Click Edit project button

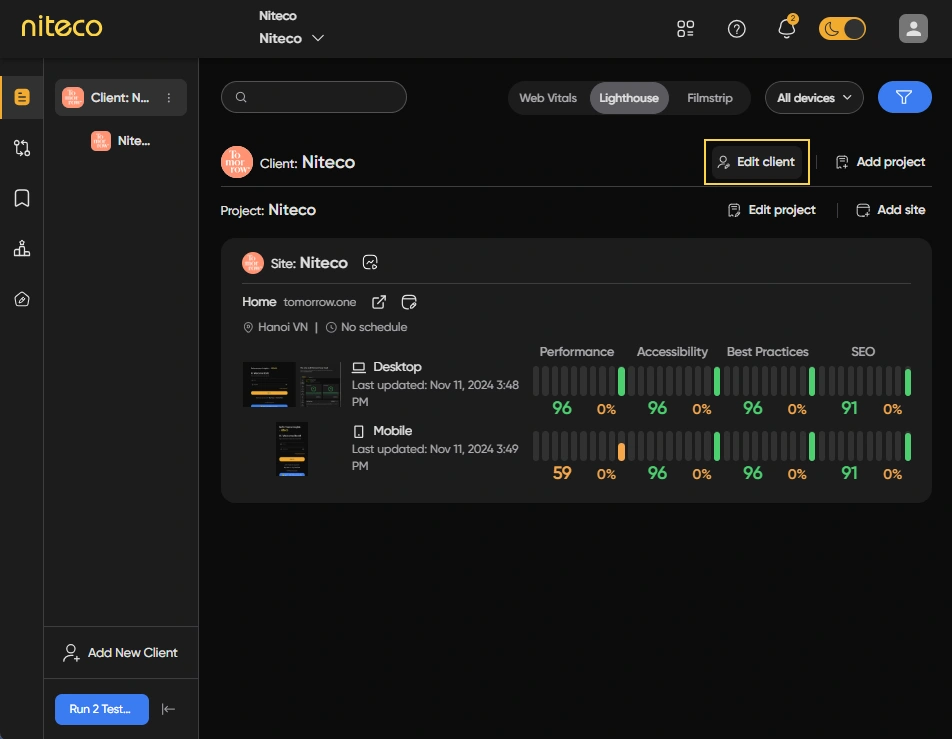click(x=772, y=209)
